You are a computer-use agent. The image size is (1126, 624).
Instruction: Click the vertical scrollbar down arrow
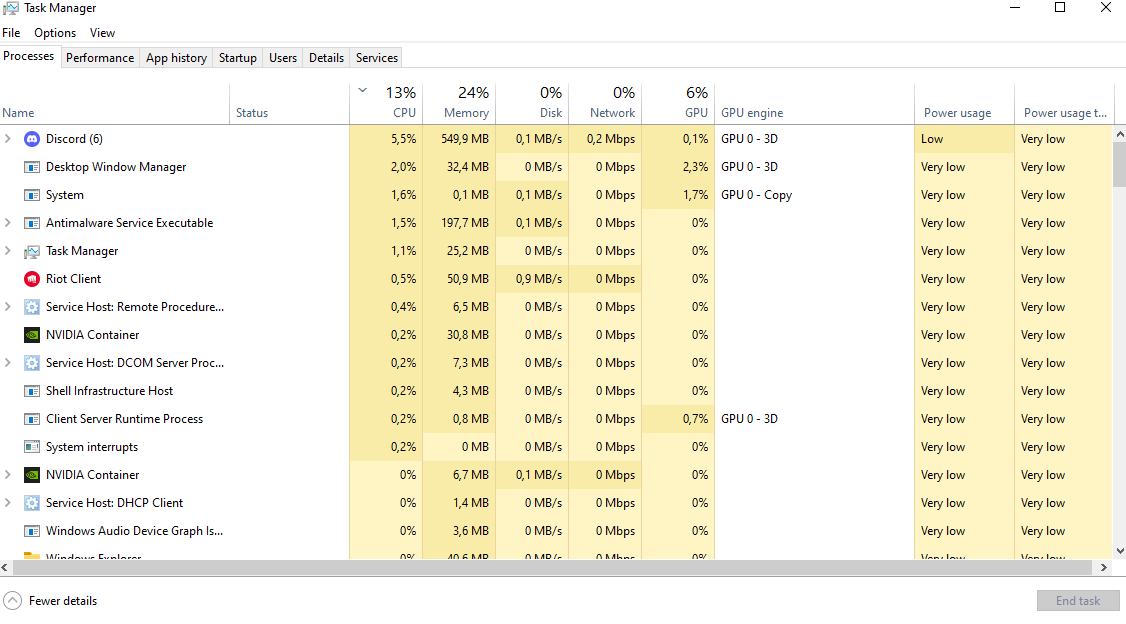[1120, 551]
